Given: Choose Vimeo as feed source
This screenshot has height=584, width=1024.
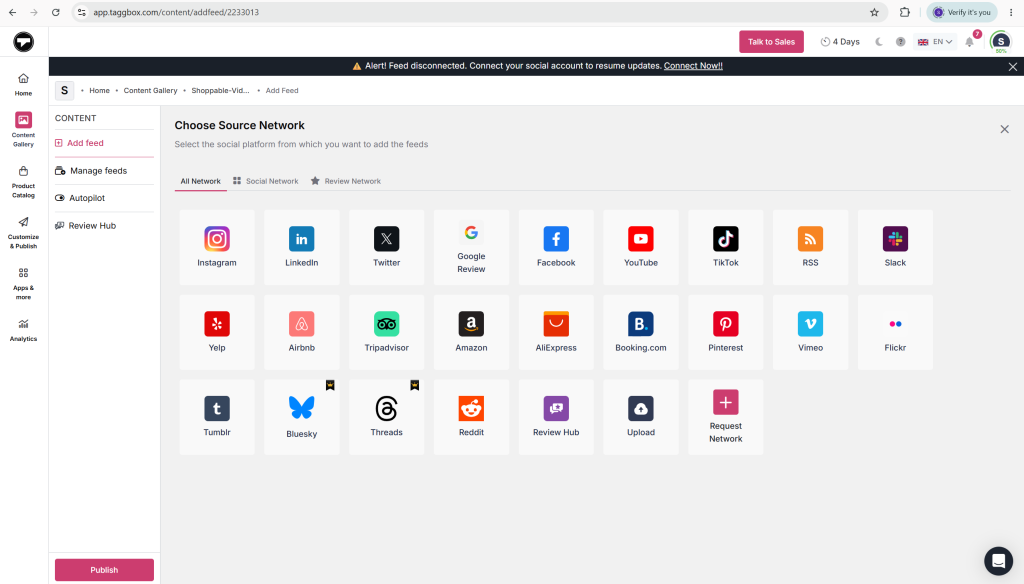Looking at the screenshot, I should (810, 332).
